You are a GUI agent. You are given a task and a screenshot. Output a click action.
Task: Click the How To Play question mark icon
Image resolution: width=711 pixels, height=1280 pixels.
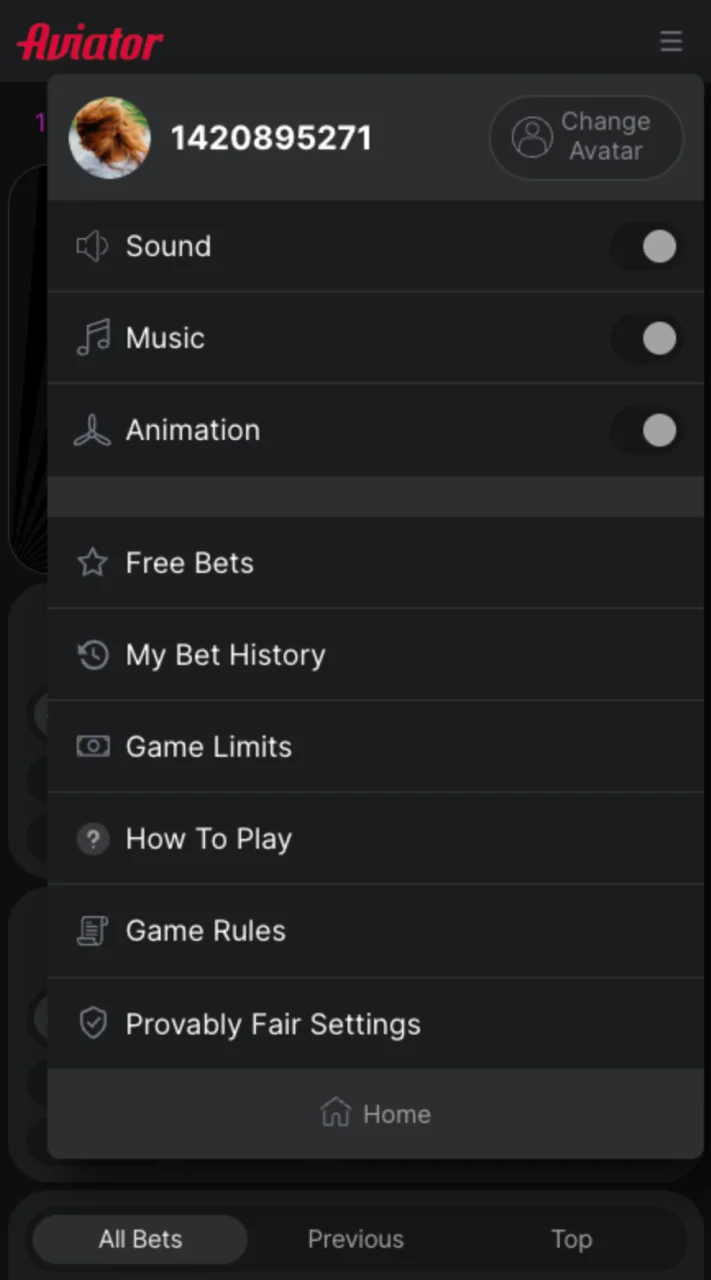92,839
